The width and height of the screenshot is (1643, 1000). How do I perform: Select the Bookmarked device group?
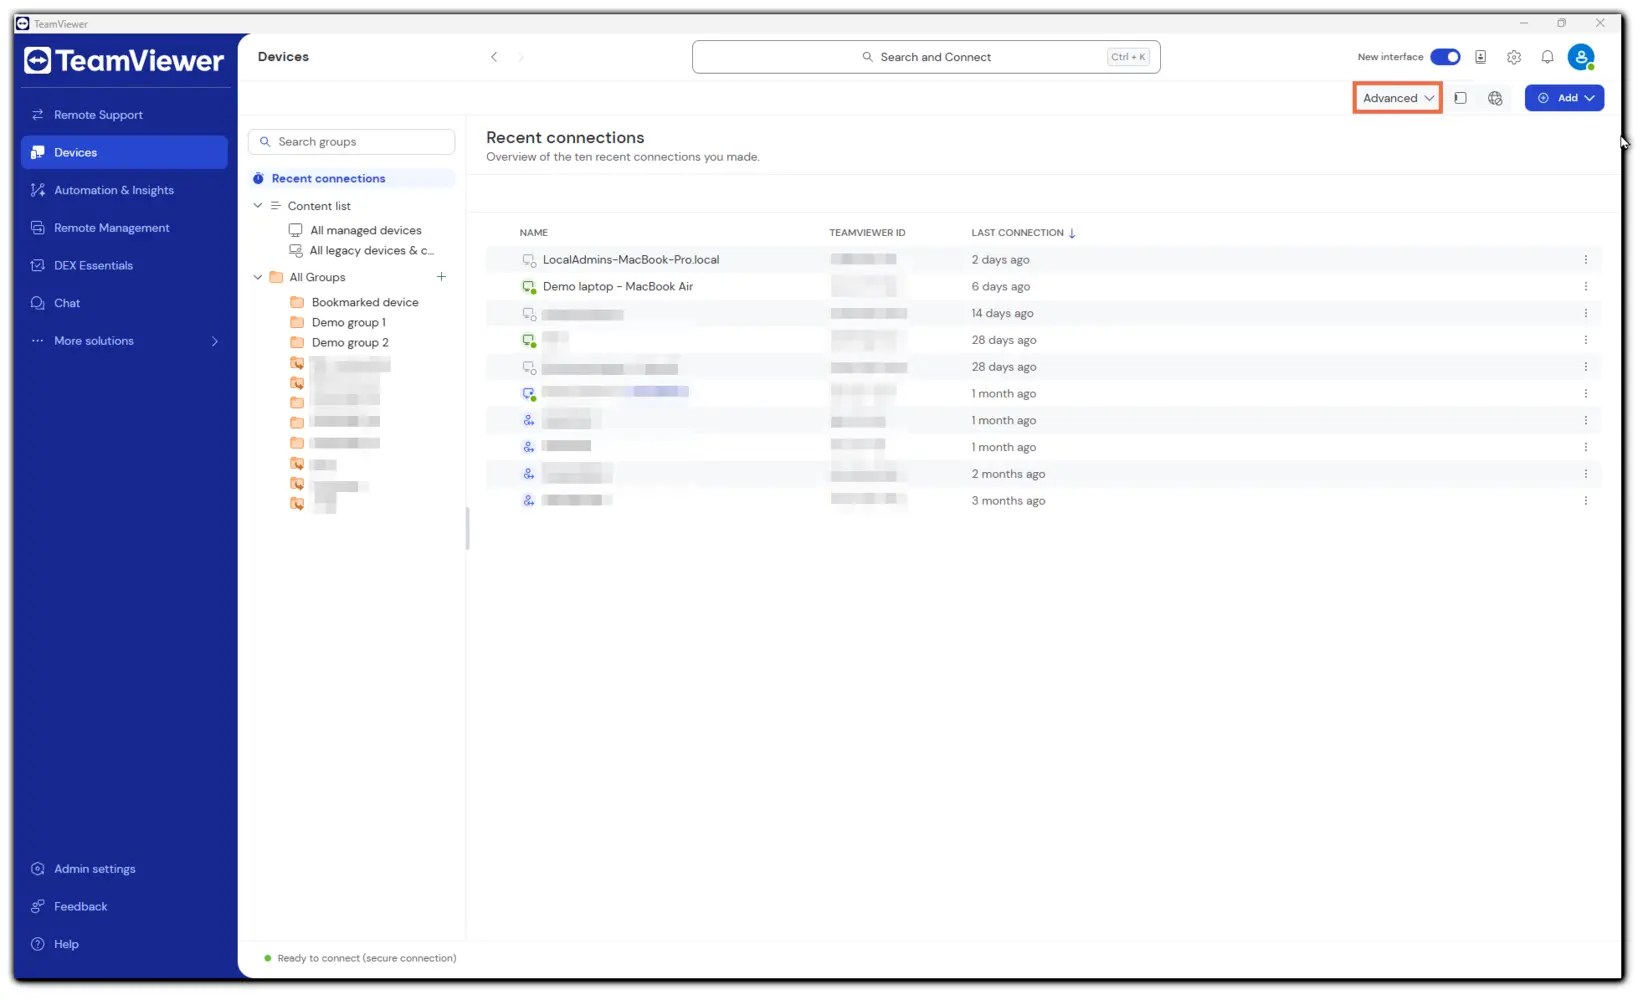(x=365, y=302)
